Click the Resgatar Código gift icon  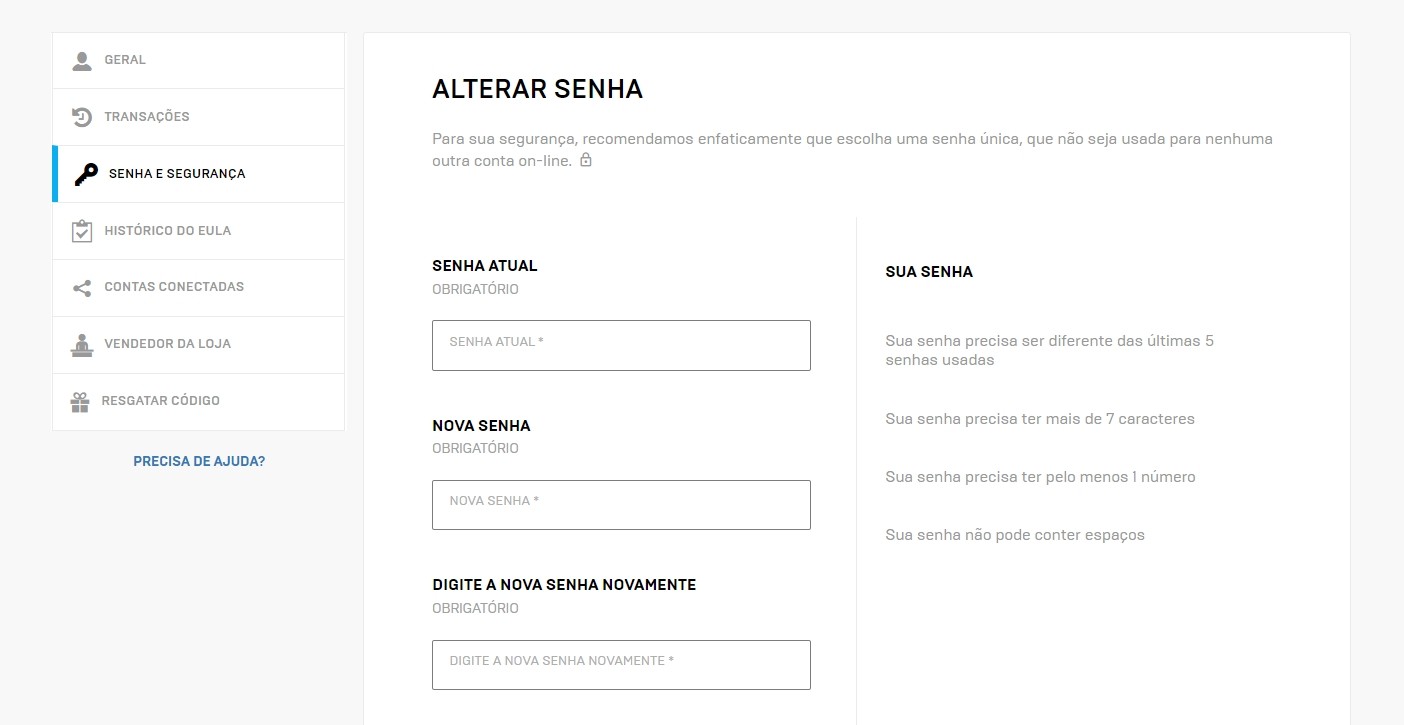[x=80, y=402]
